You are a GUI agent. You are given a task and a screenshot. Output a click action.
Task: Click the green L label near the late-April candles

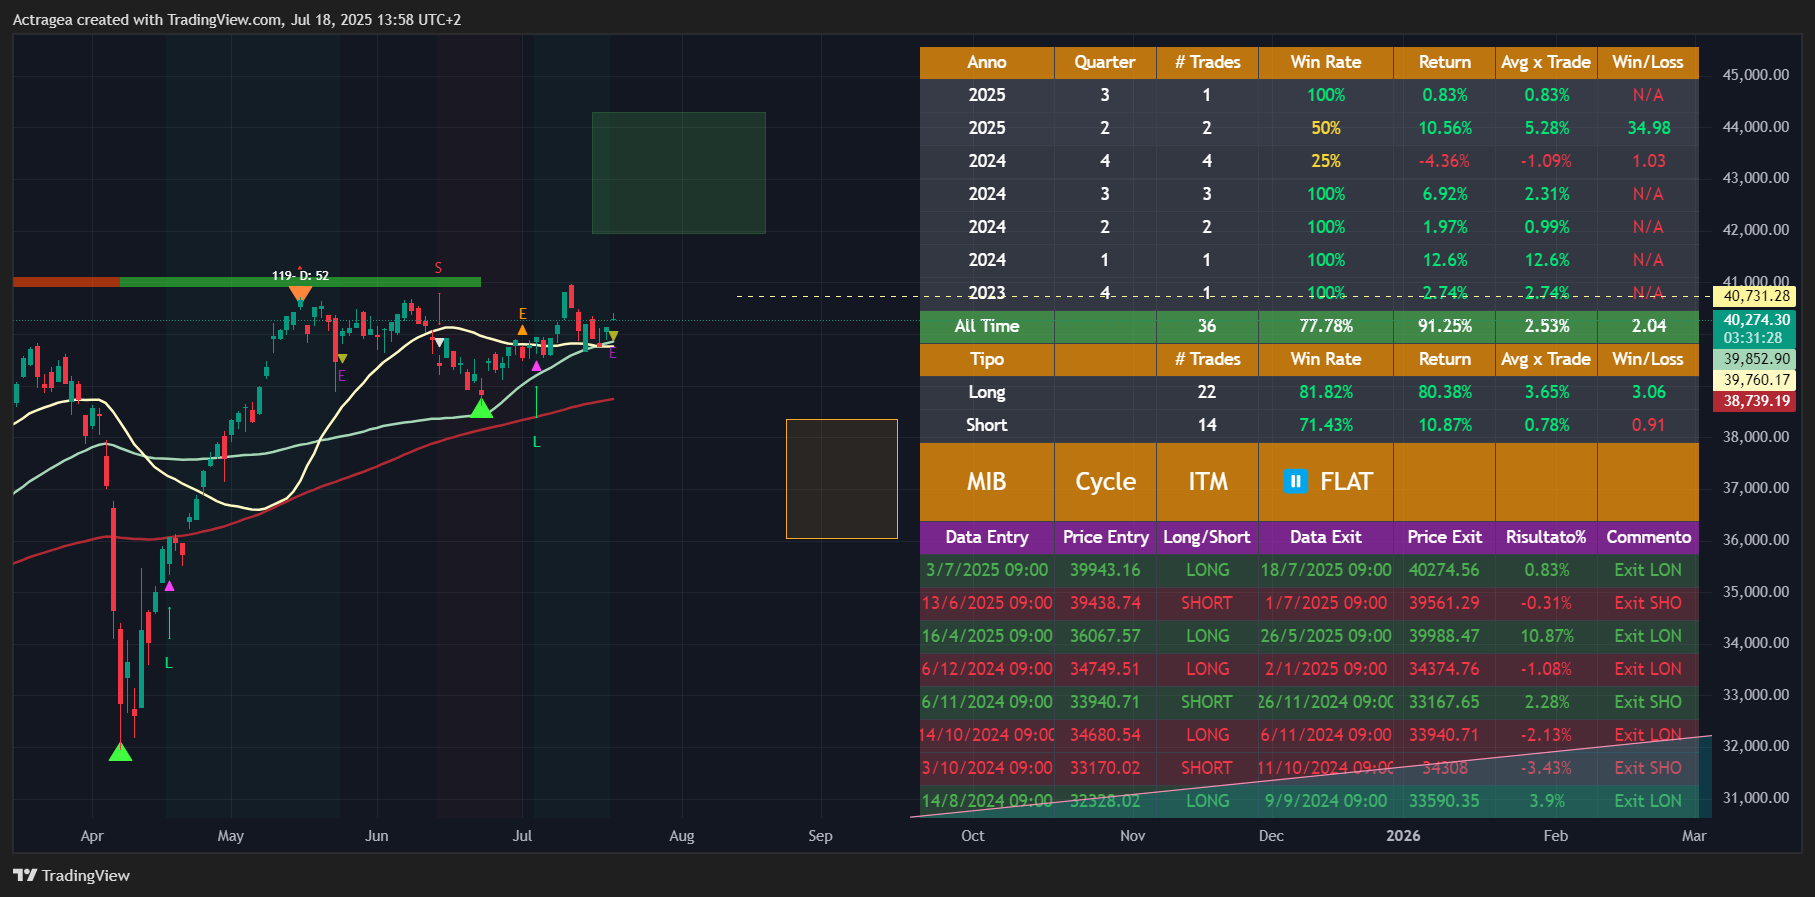click(169, 663)
